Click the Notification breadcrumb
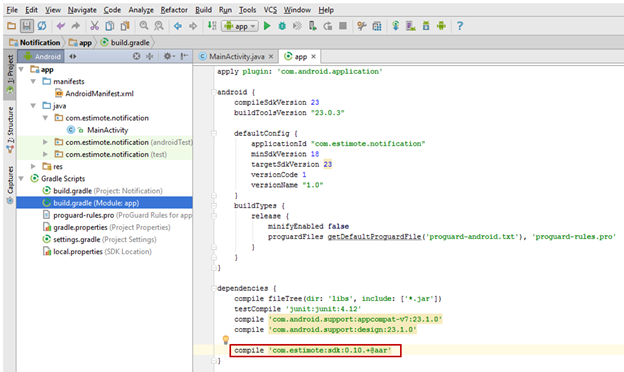The image size is (624, 372). 35,42
